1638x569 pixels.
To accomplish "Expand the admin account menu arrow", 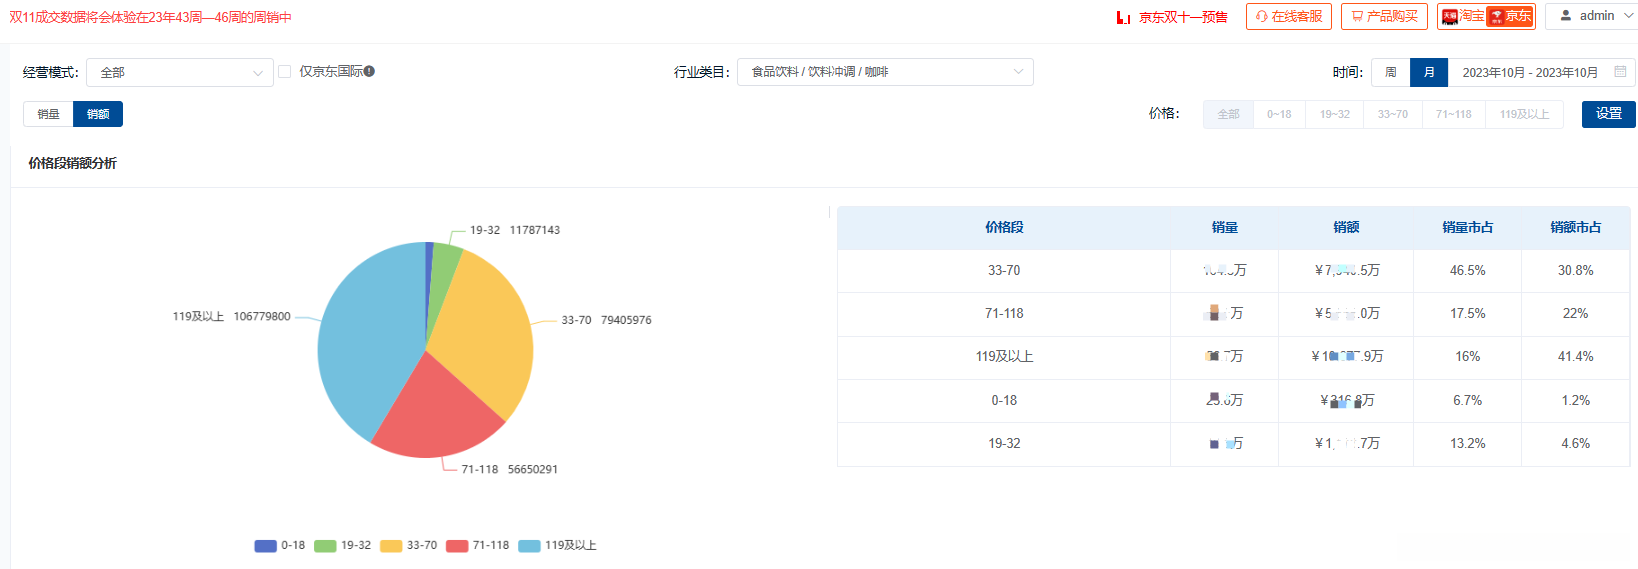I will pyautogui.click(x=1632, y=16).
